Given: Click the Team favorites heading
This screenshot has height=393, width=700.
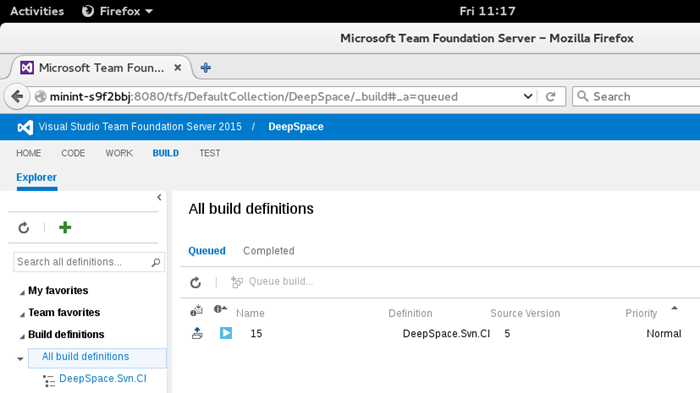Looking at the screenshot, I should click(64, 312).
